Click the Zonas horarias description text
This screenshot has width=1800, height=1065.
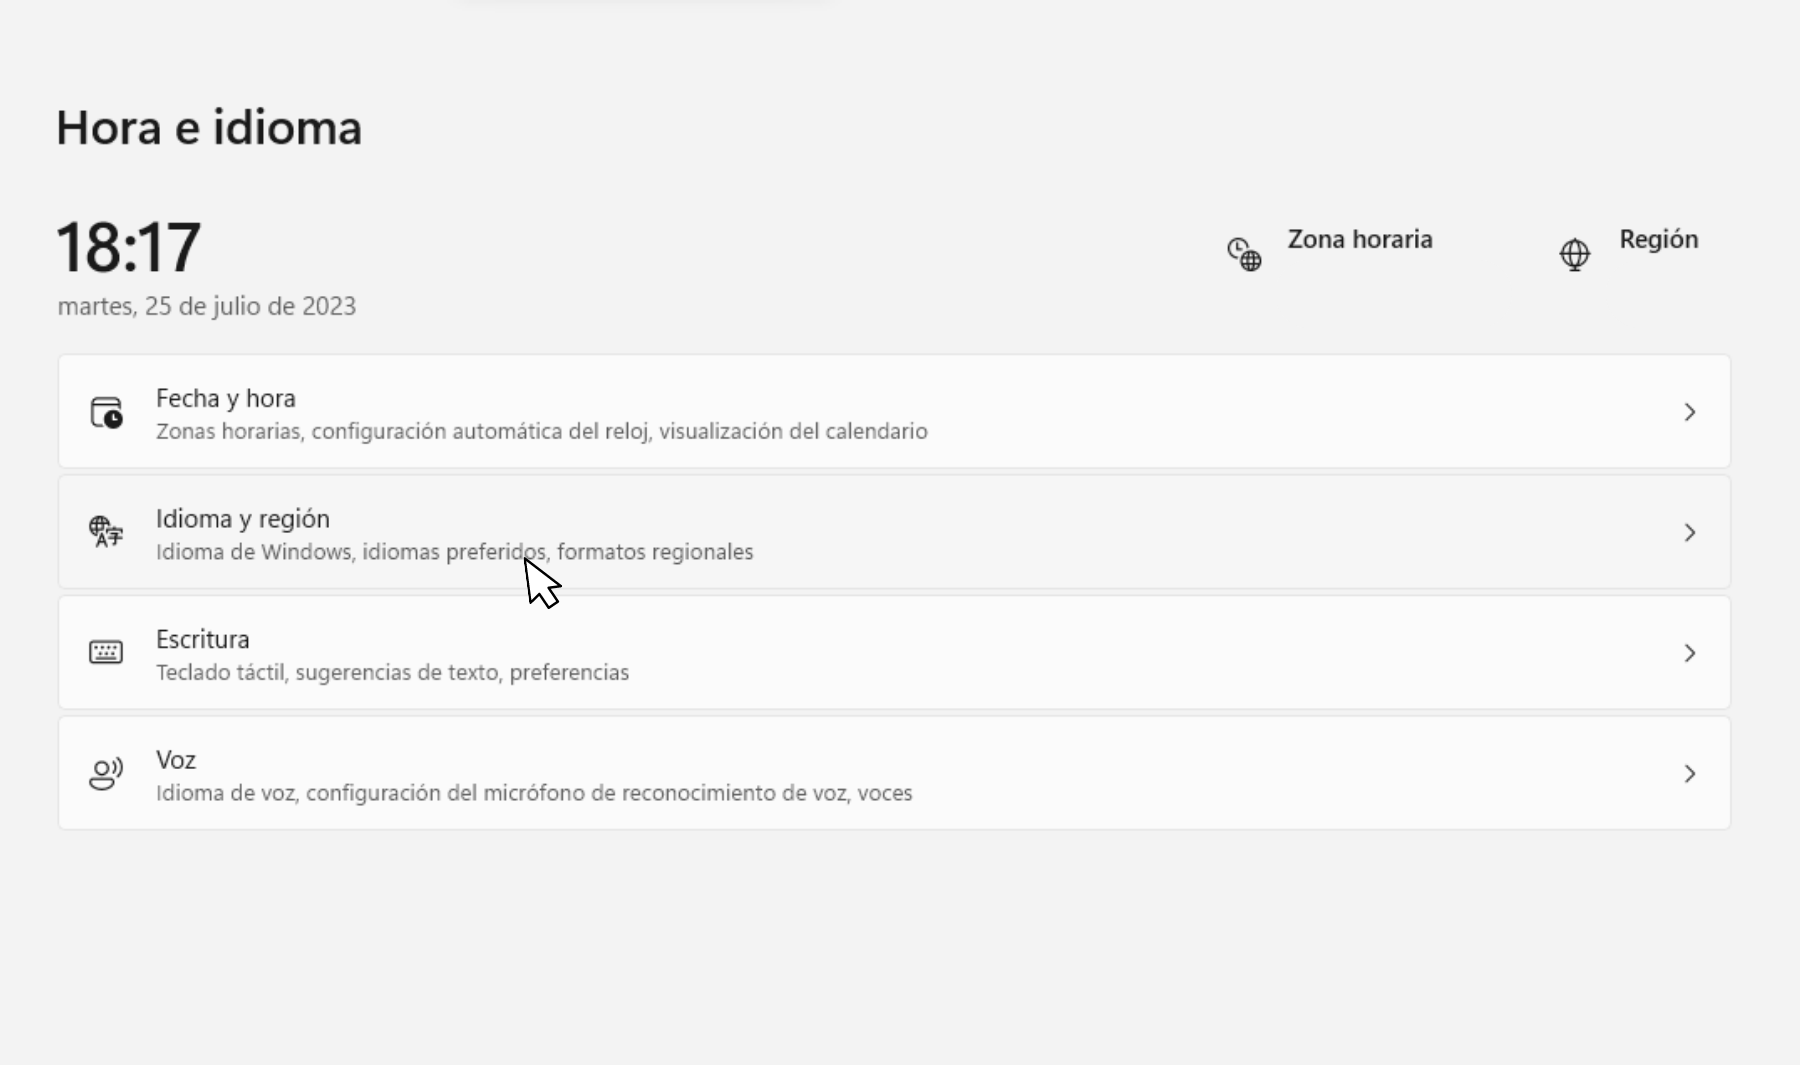tap(541, 431)
